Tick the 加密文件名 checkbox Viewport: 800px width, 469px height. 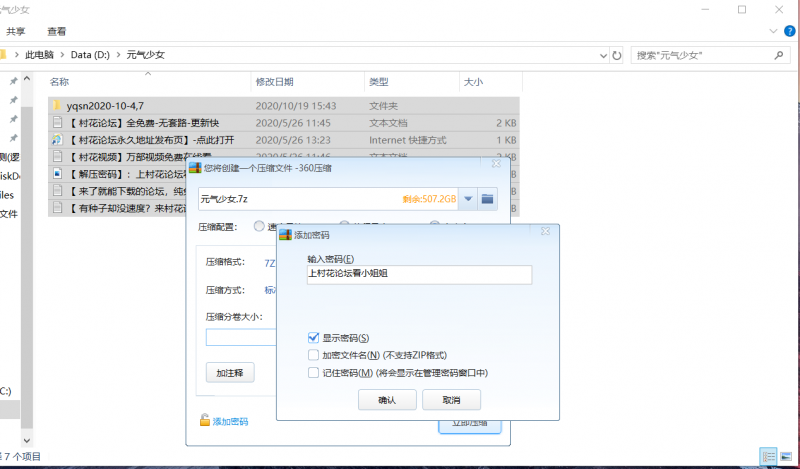pyautogui.click(x=313, y=355)
